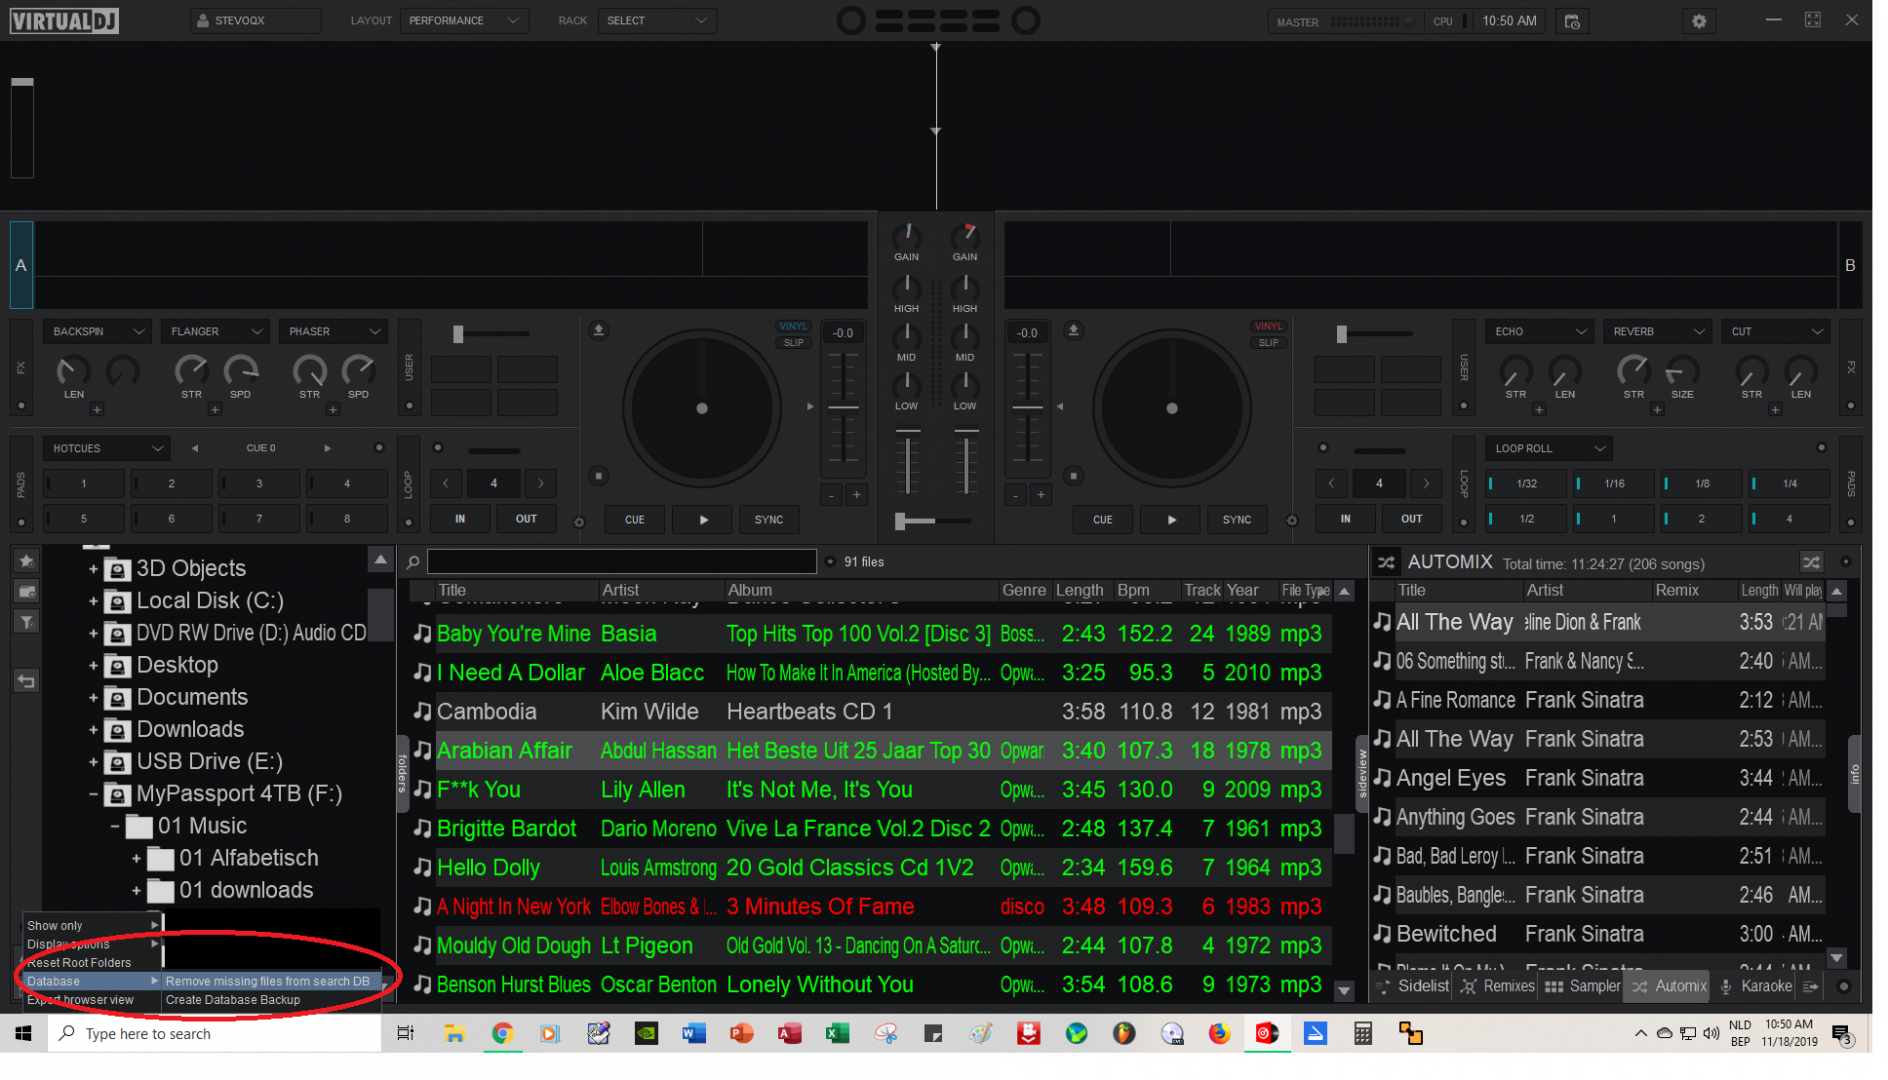Go to previous cue on deck A
The height and width of the screenshot is (1080, 1888).
195,448
